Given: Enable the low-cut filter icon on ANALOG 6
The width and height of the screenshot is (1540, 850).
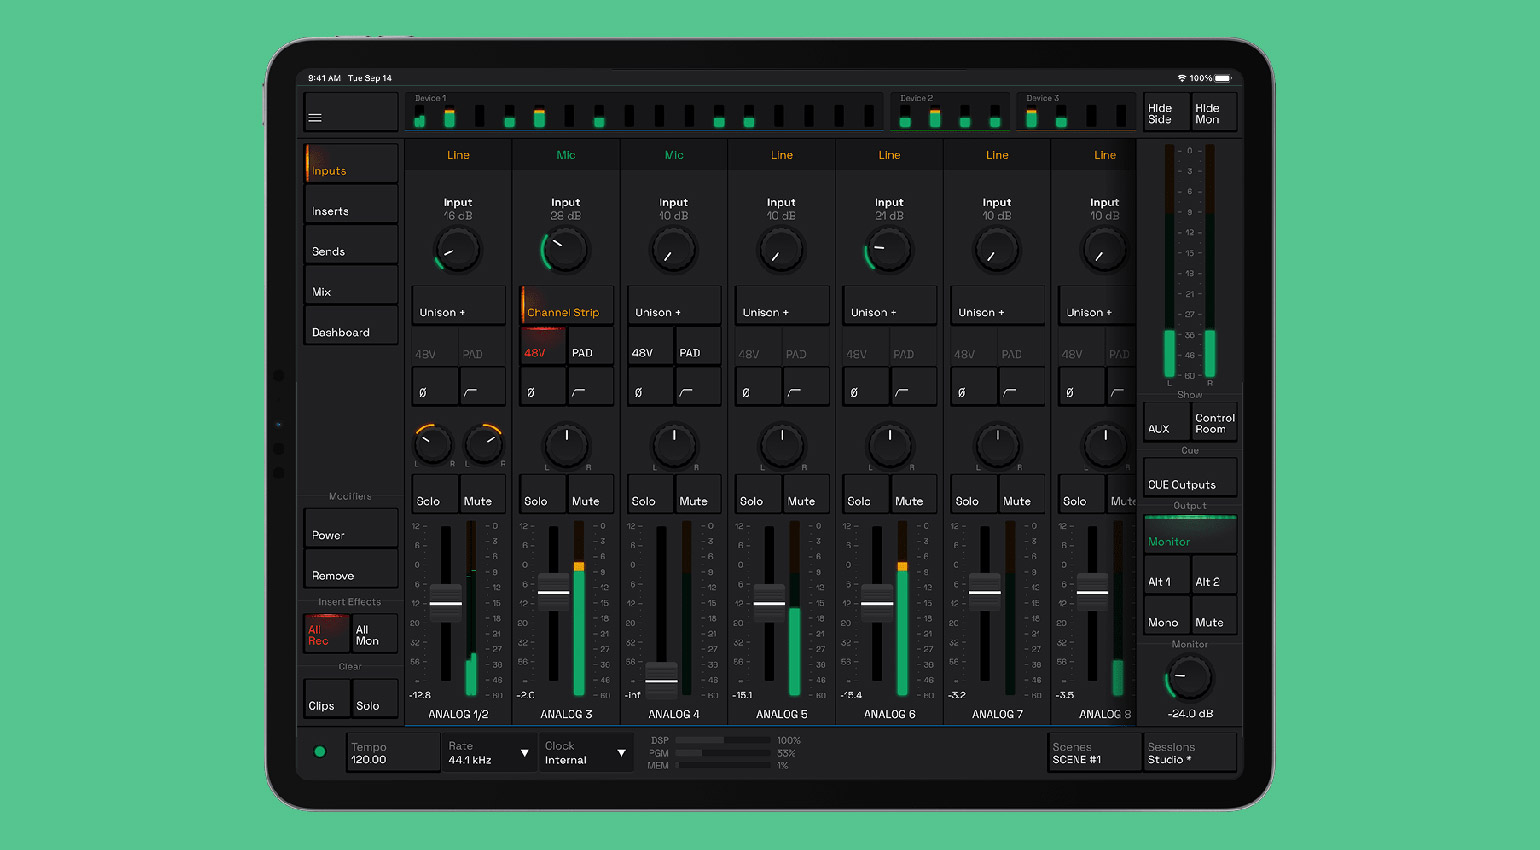Looking at the screenshot, I should (912, 388).
